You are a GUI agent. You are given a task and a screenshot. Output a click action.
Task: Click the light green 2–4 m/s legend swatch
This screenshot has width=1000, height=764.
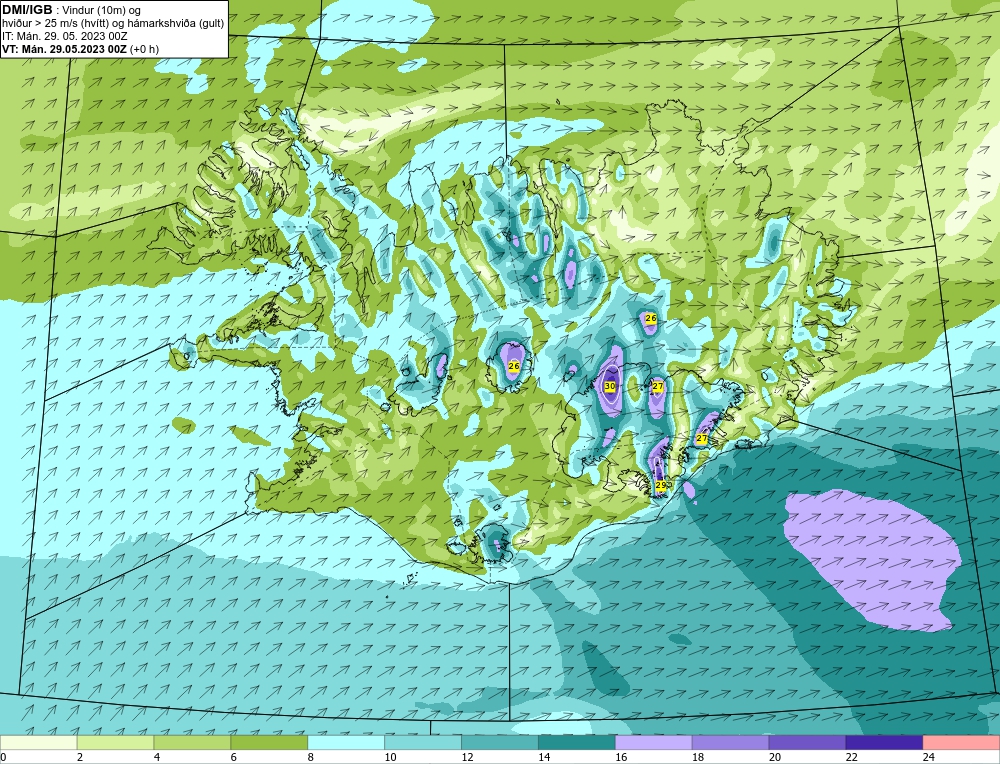115,742
